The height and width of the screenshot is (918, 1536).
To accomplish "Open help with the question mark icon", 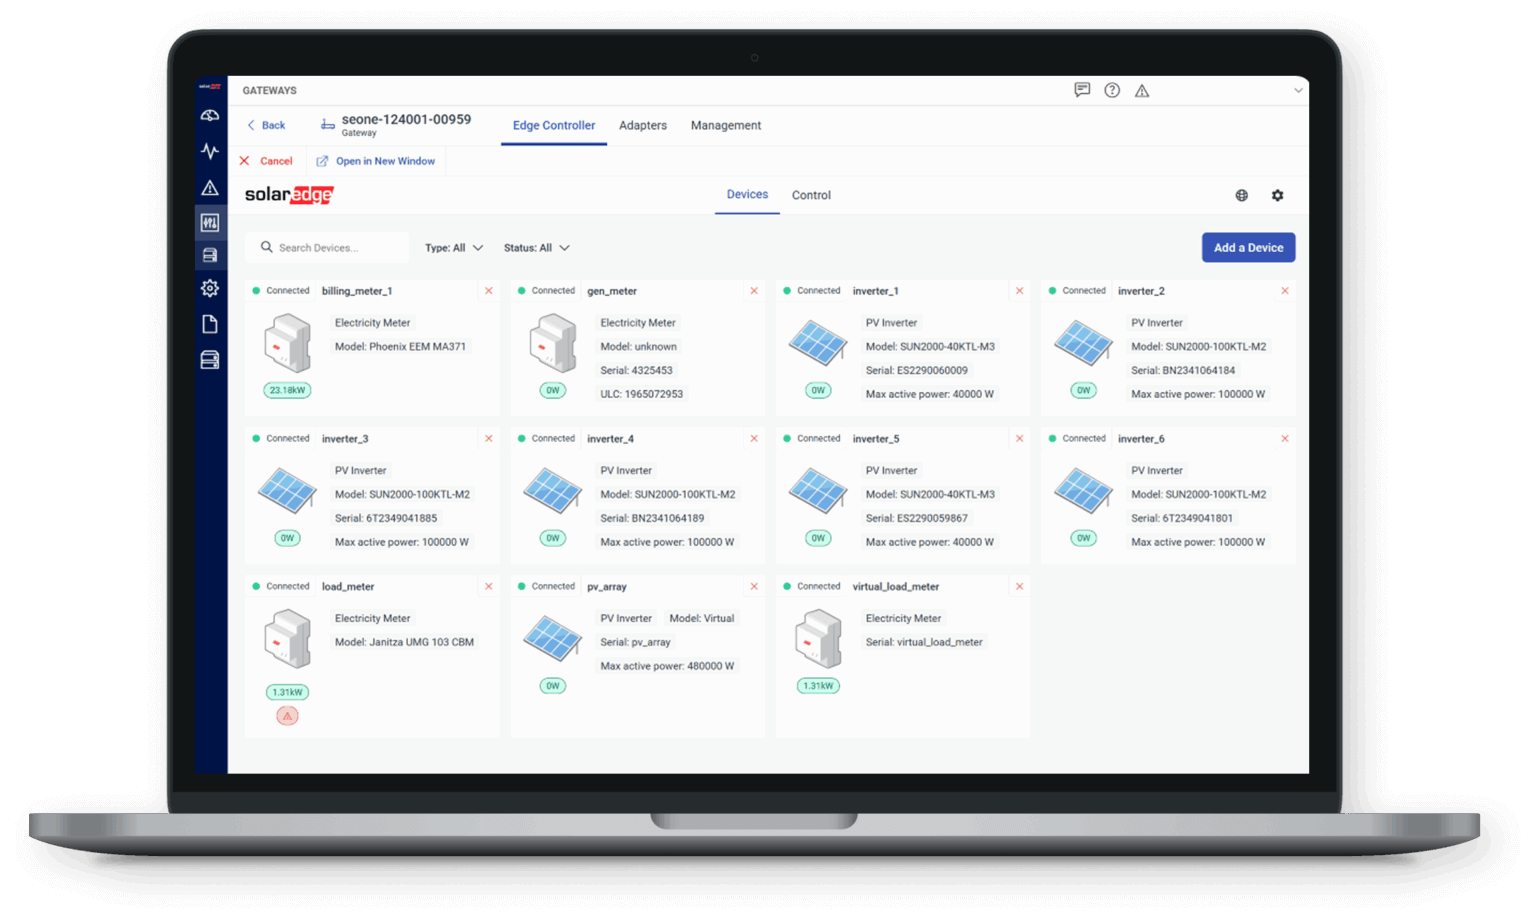I will [x=1112, y=90].
